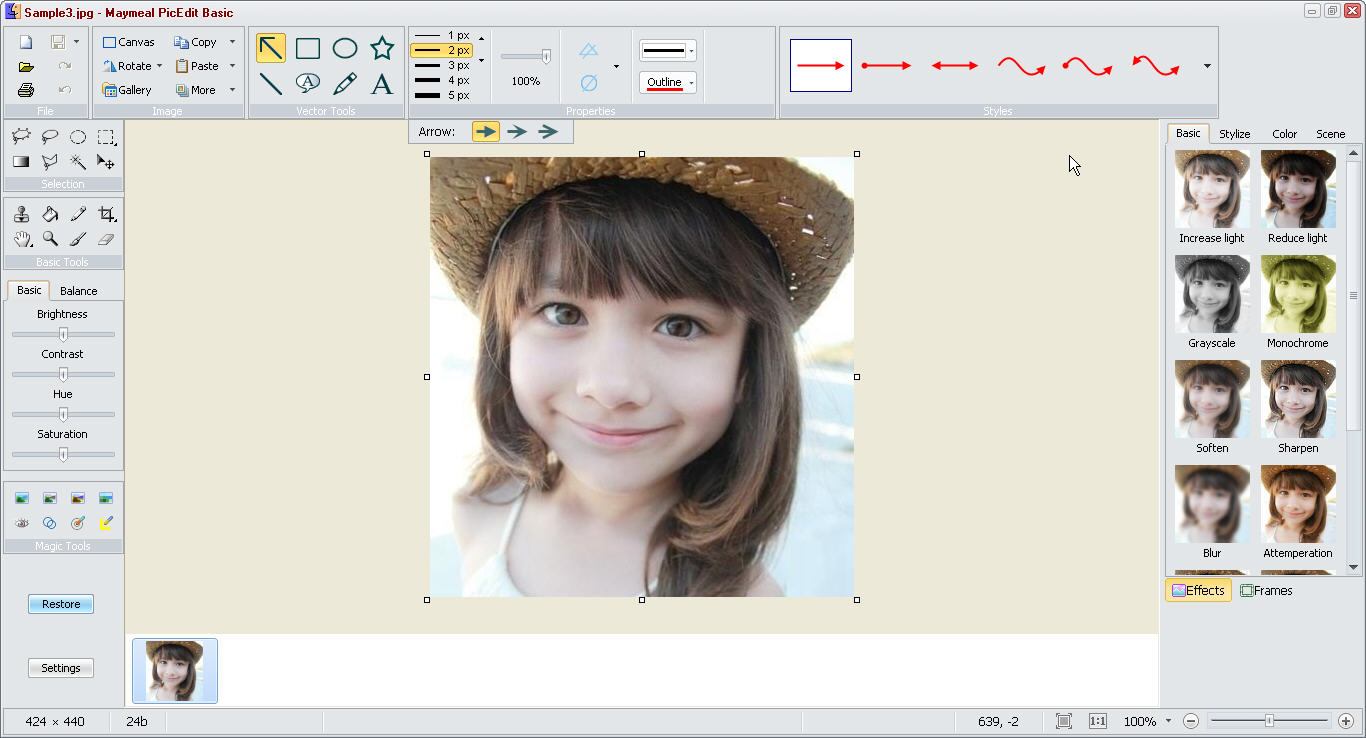1366x738 pixels.
Task: Click the Print icon in File group
Action: click(x=26, y=90)
